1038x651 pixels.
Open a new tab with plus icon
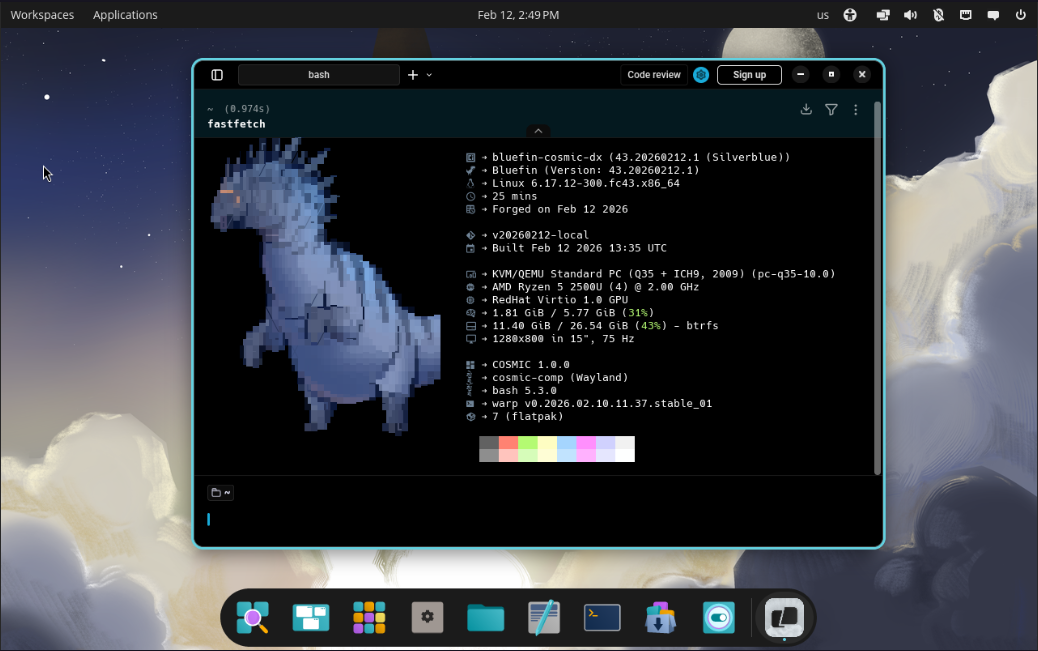(x=413, y=75)
